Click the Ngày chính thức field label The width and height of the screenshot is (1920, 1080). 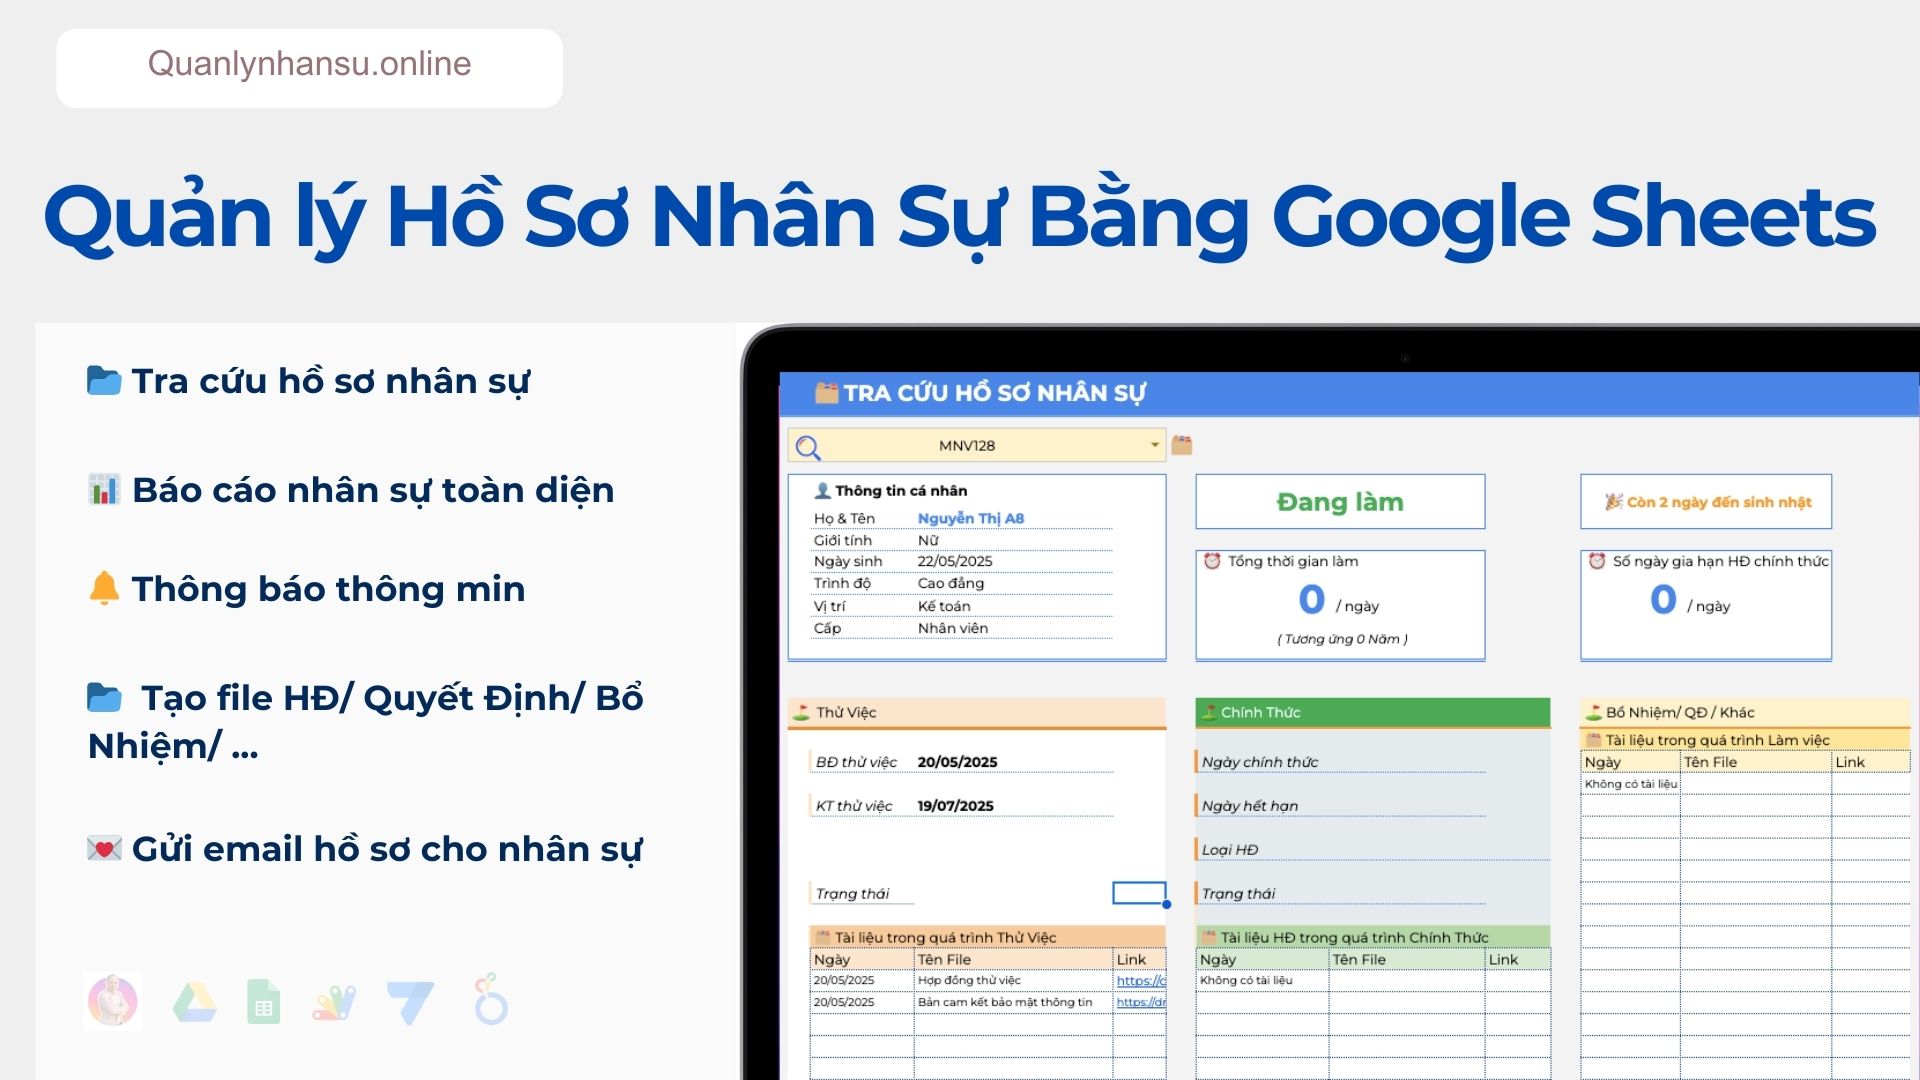[1260, 762]
